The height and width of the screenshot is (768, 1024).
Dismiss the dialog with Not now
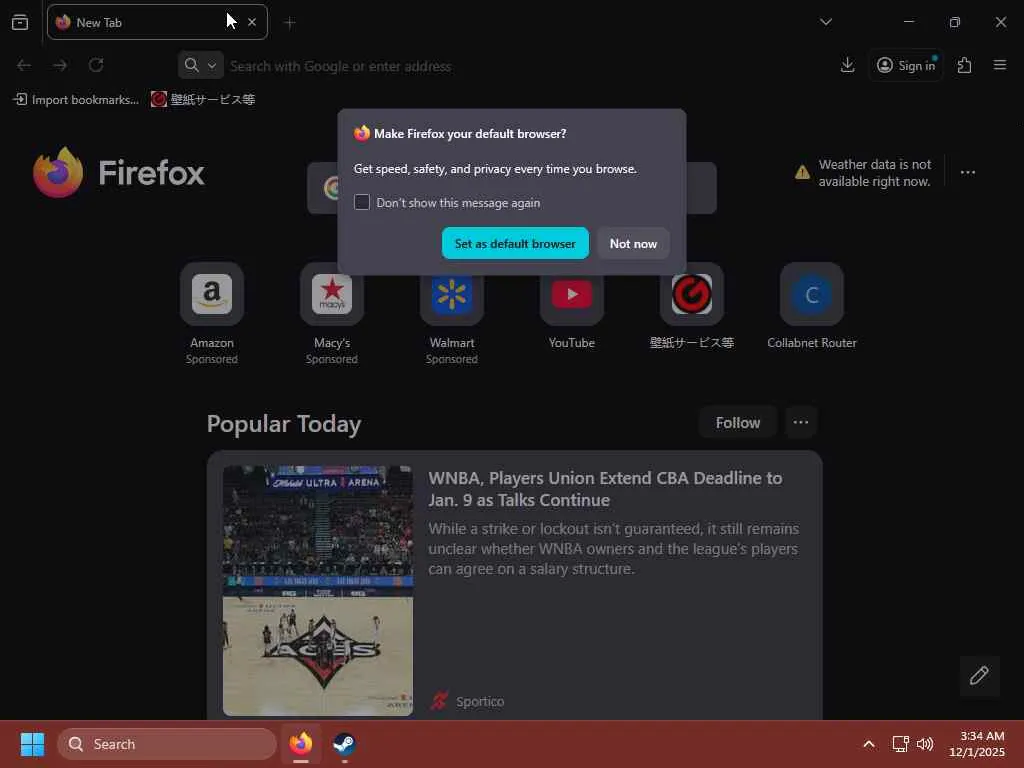633,244
